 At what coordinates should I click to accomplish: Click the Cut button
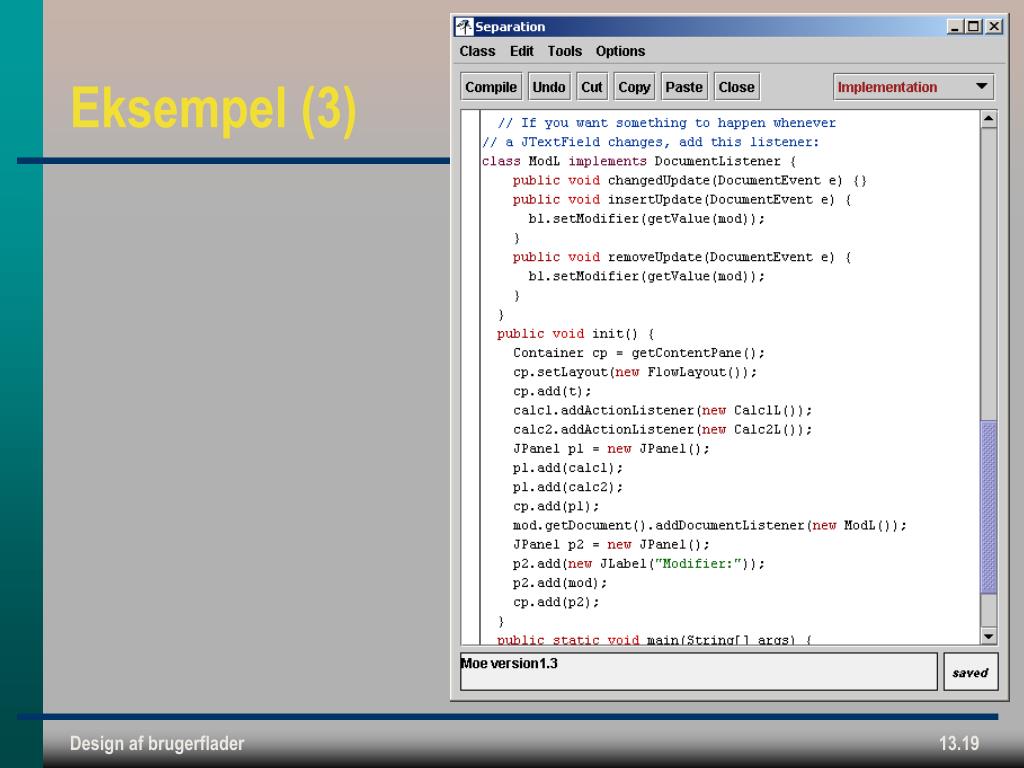click(592, 87)
